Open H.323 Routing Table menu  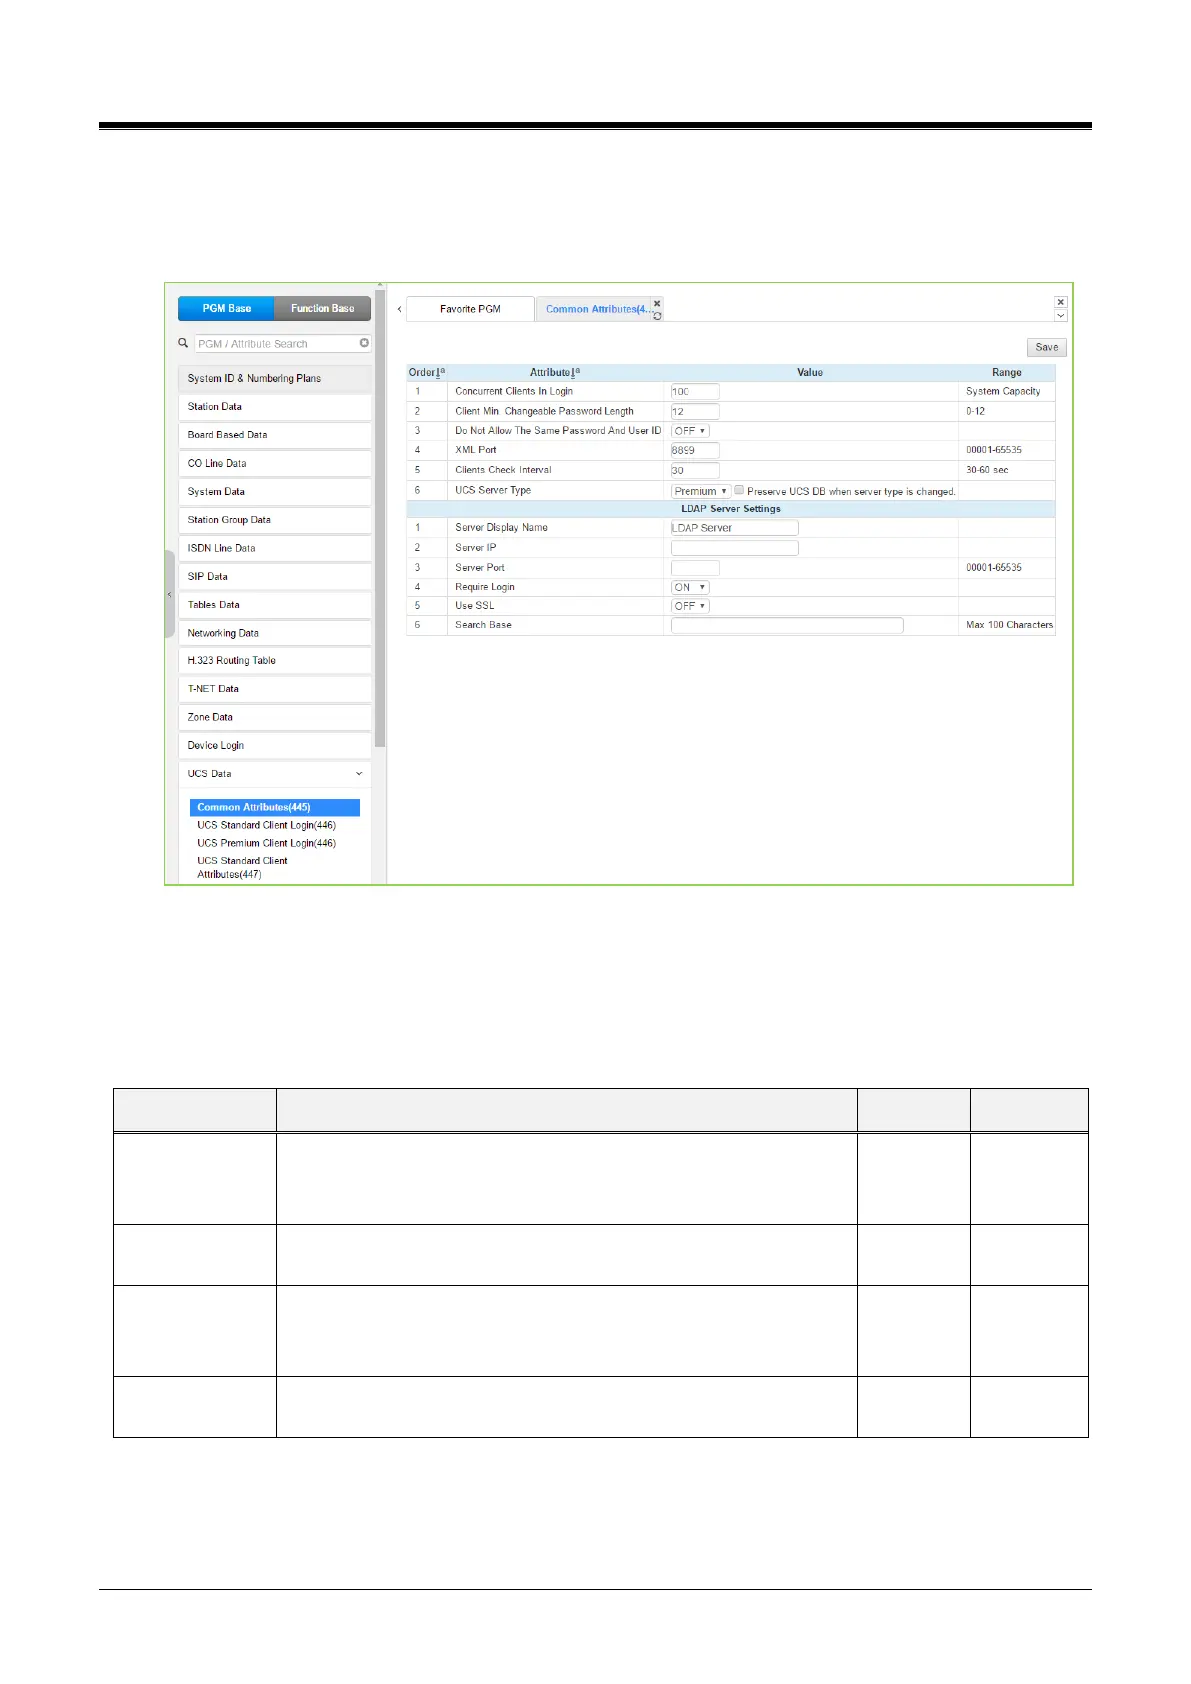pos(274,661)
